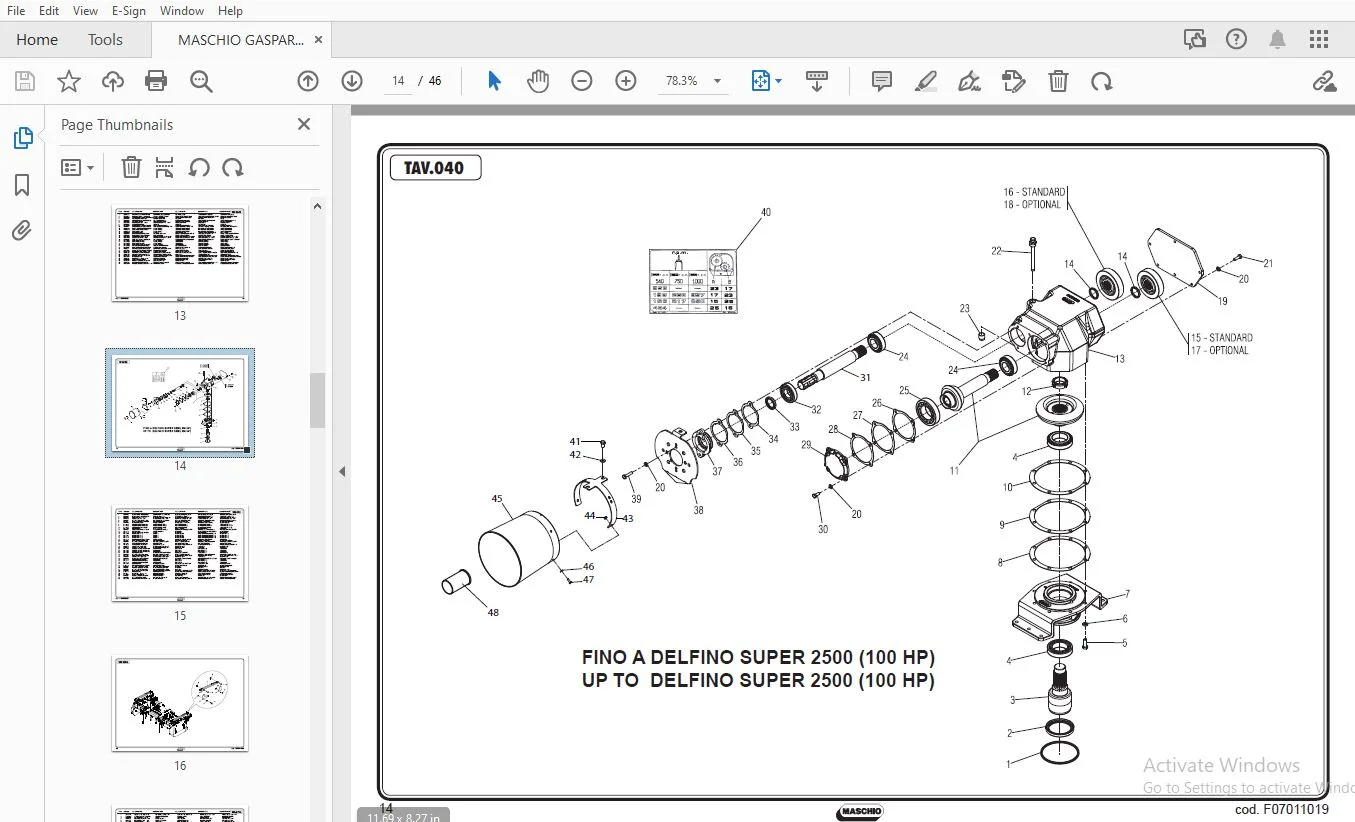The height and width of the screenshot is (822, 1355).
Task: Delete selected thumbnails with the panel trash icon
Action: [131, 168]
